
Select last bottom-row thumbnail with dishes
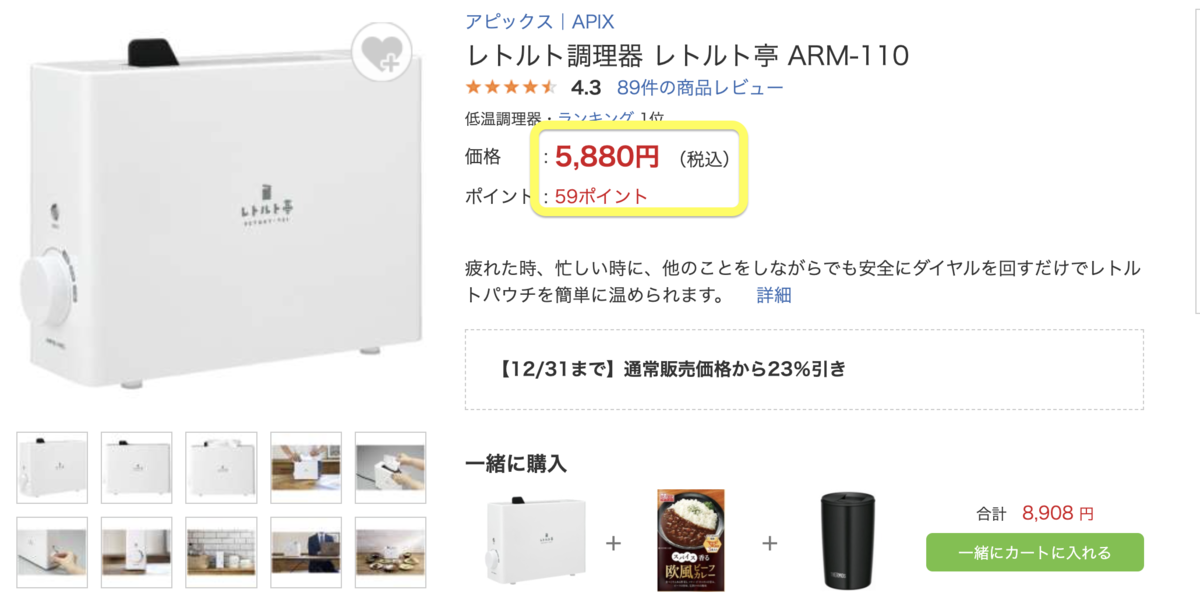click(391, 552)
